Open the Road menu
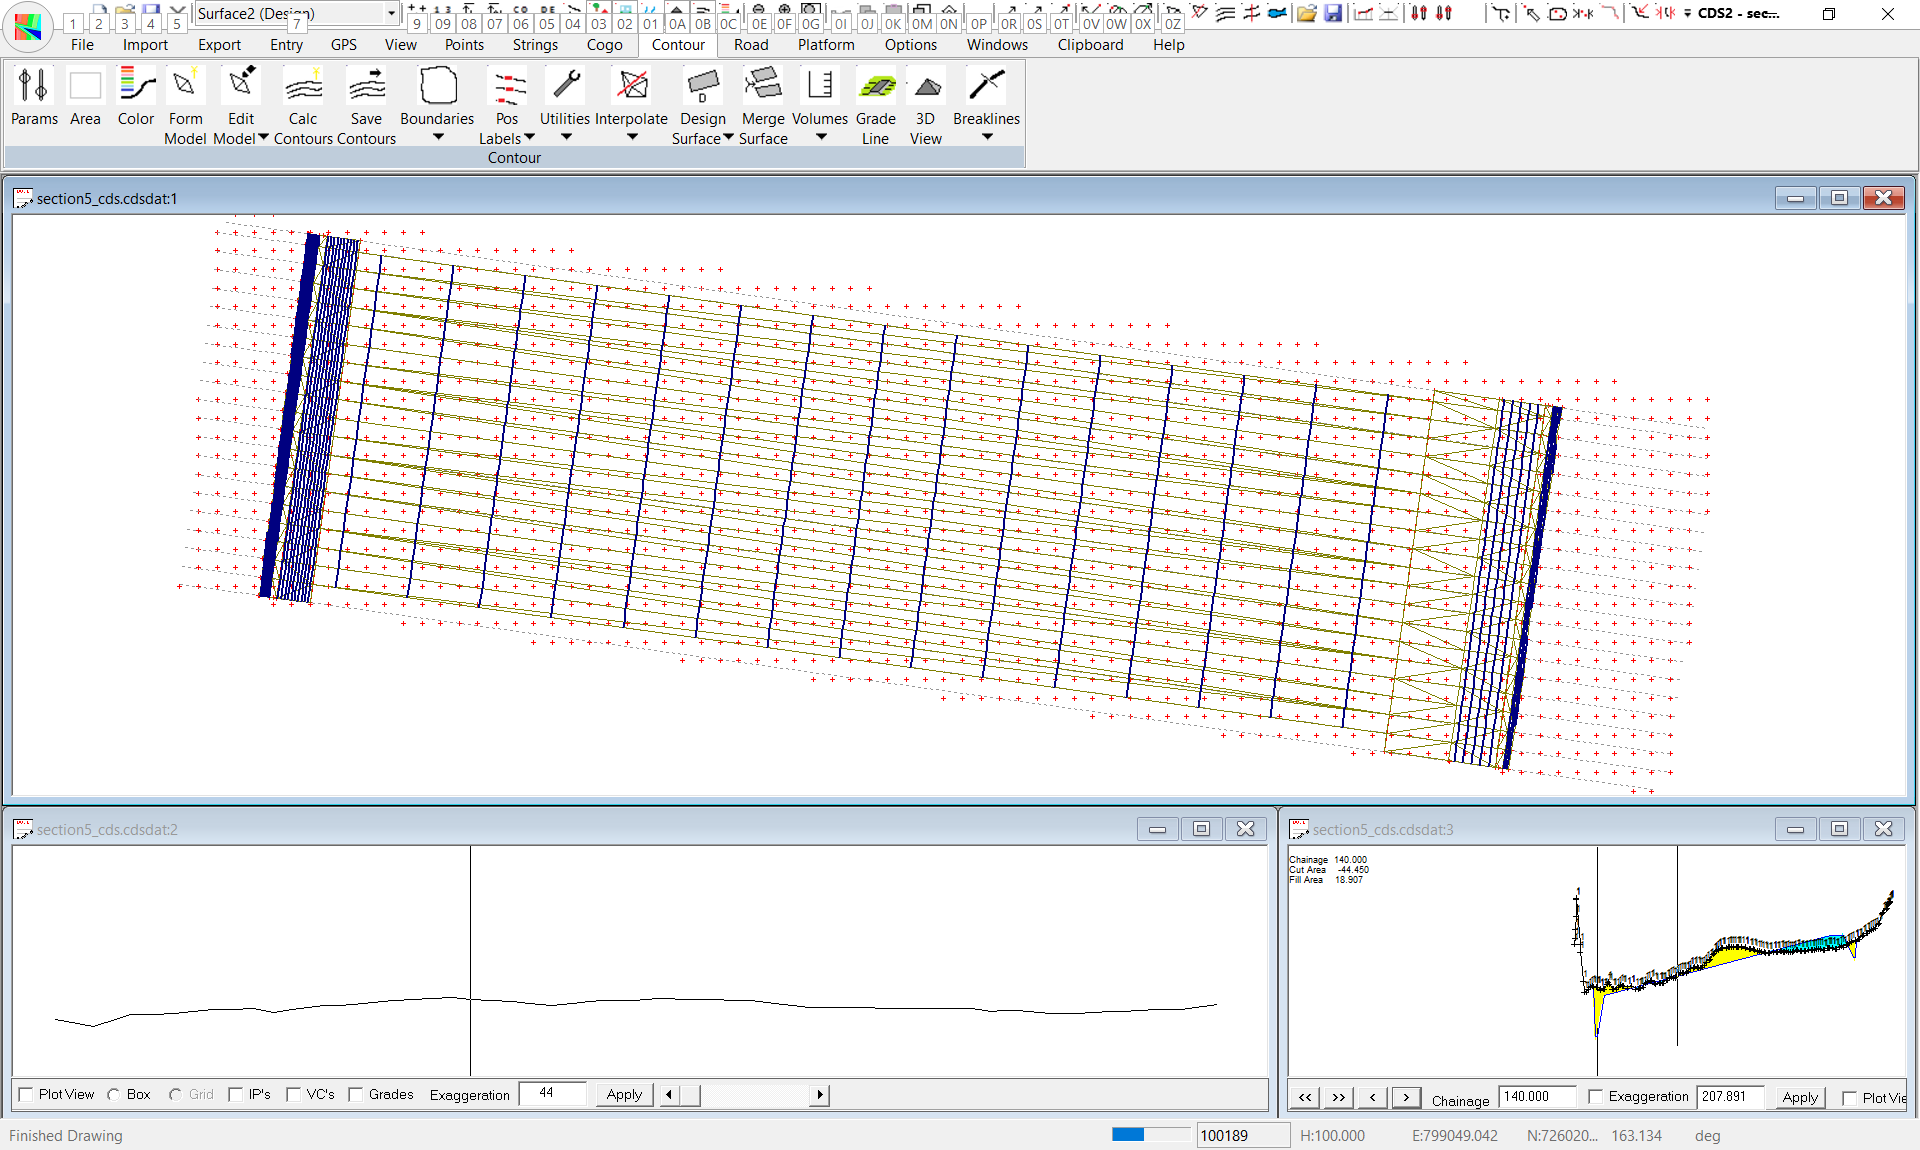The height and width of the screenshot is (1150, 1920). (751, 45)
